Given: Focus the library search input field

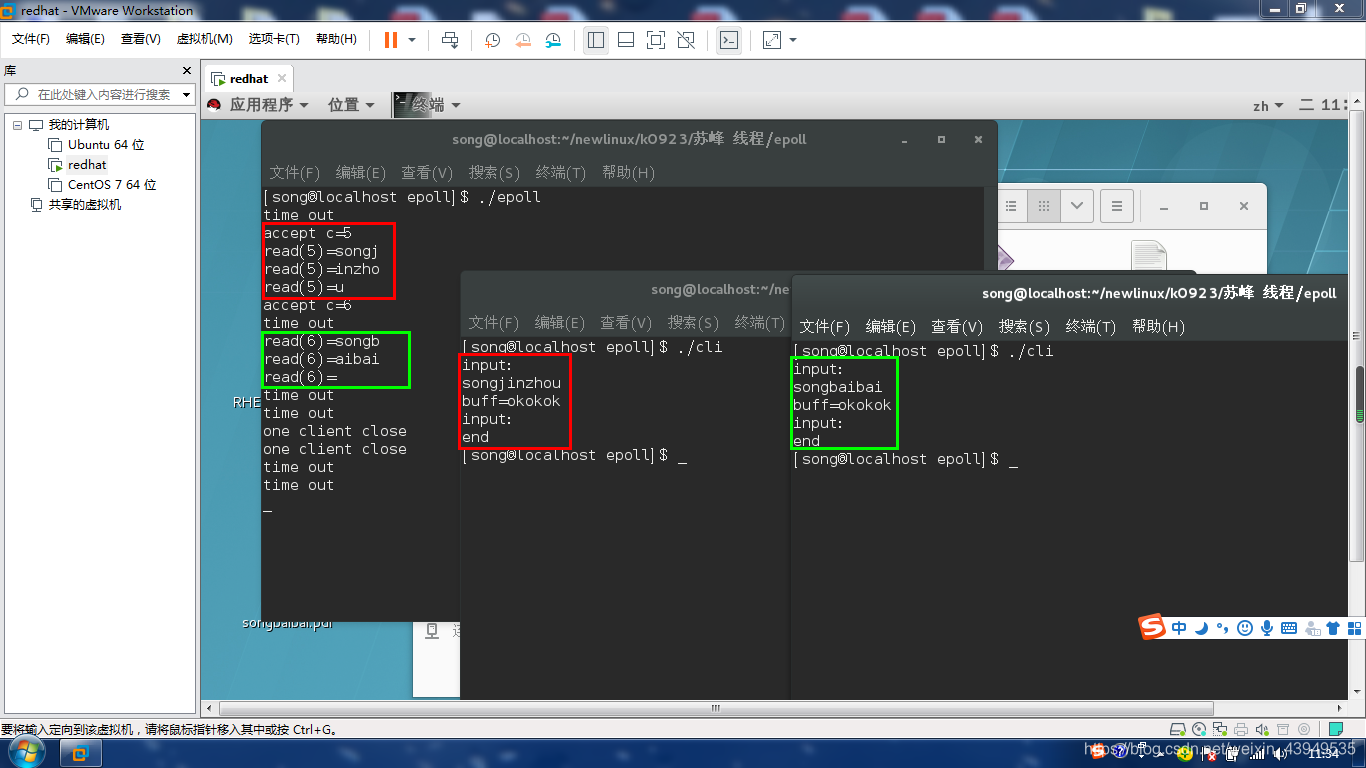Looking at the screenshot, I should tap(100, 95).
